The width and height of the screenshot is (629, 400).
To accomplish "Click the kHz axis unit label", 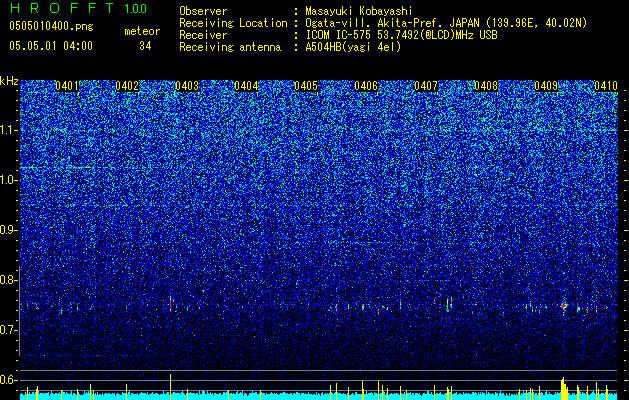I will point(9,81).
